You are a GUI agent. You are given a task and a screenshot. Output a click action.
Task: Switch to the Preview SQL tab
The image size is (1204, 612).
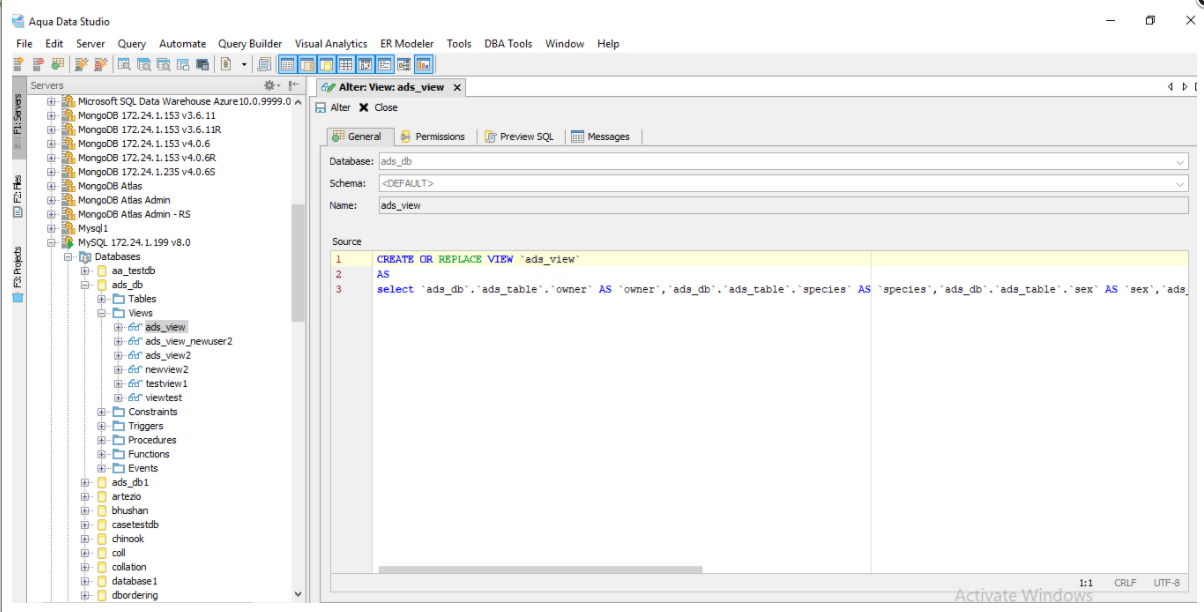click(518, 137)
